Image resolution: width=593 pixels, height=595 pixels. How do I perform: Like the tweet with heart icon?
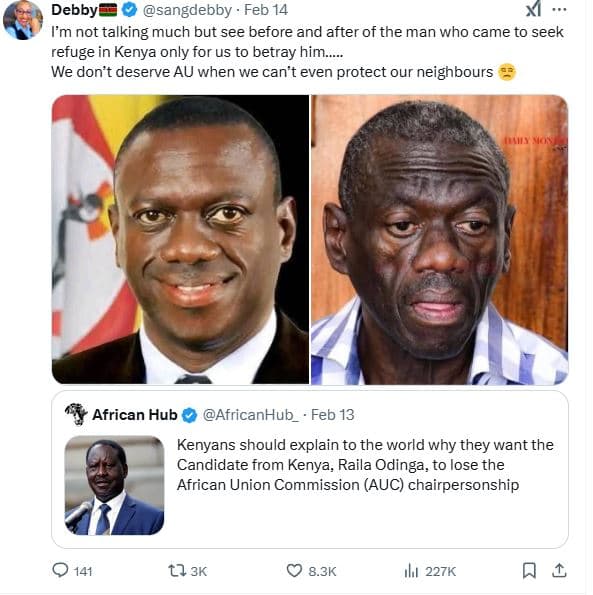294,570
